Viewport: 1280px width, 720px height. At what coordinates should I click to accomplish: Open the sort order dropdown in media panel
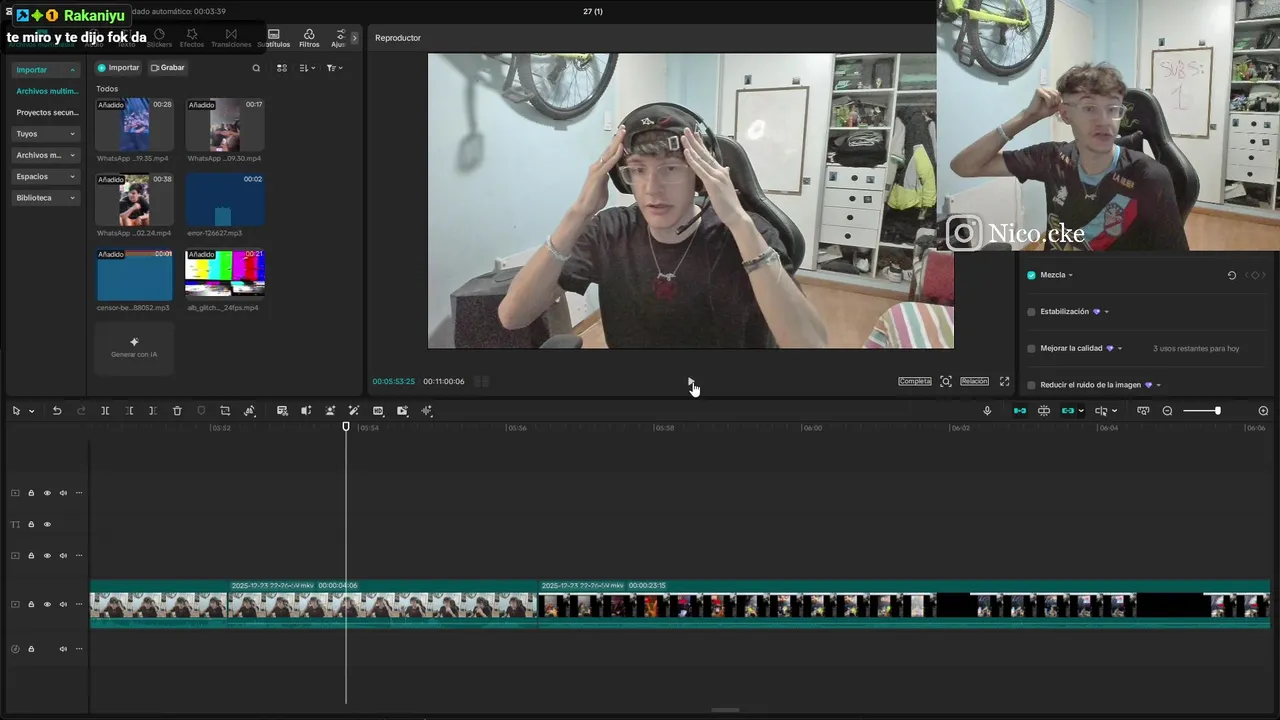tap(308, 68)
